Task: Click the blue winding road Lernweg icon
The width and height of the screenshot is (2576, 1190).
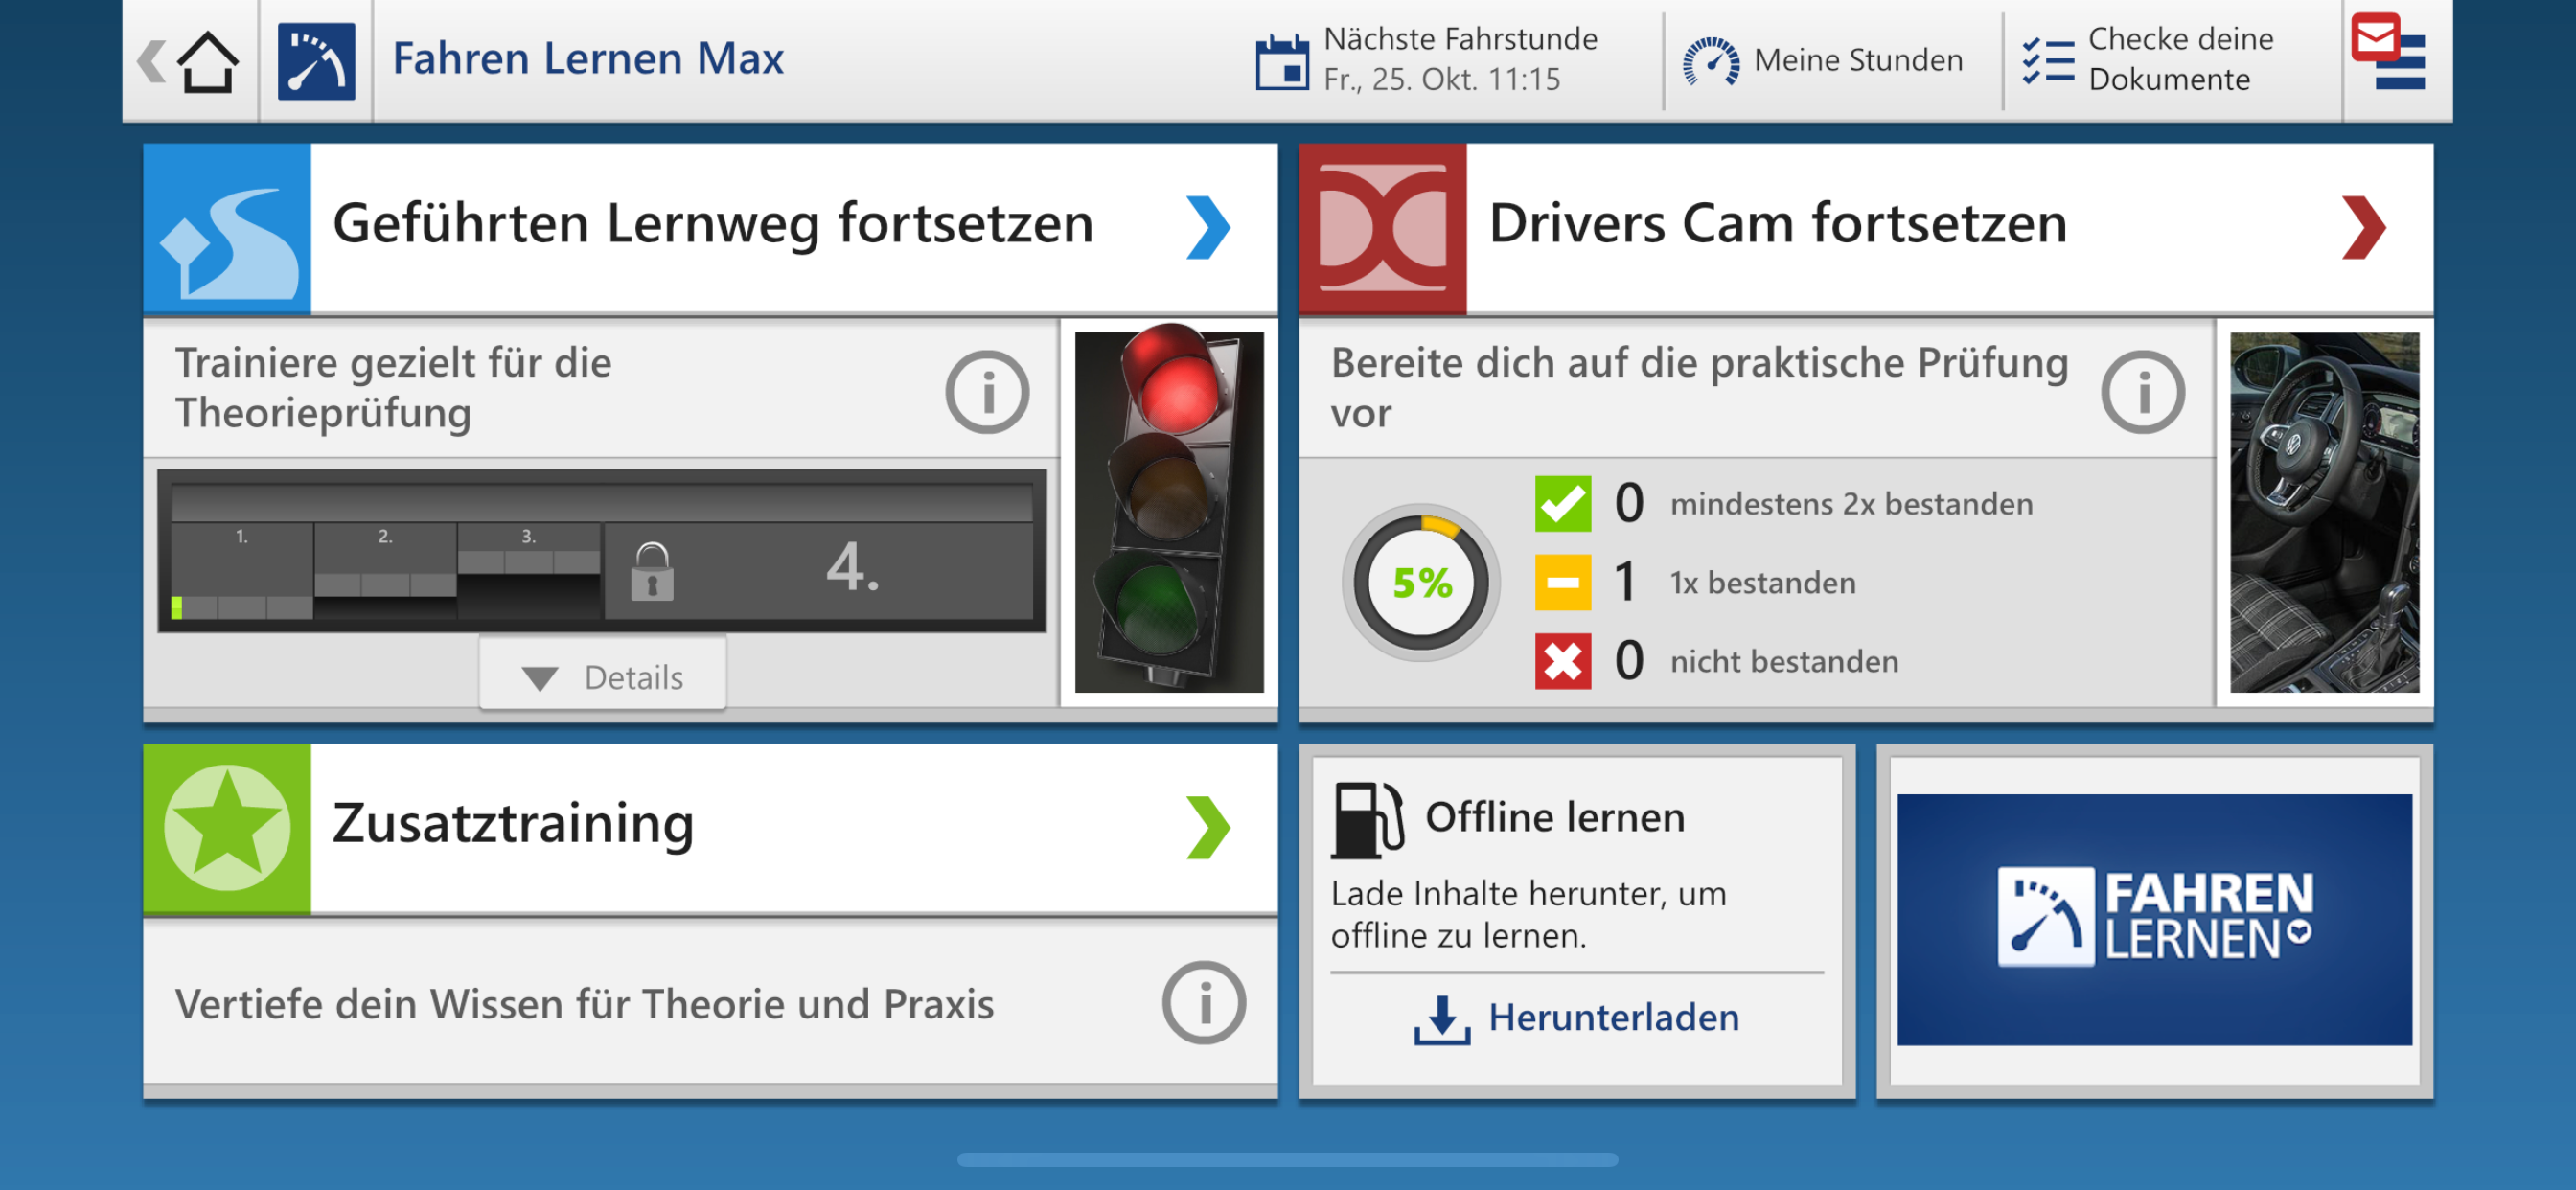Action: click(x=227, y=229)
